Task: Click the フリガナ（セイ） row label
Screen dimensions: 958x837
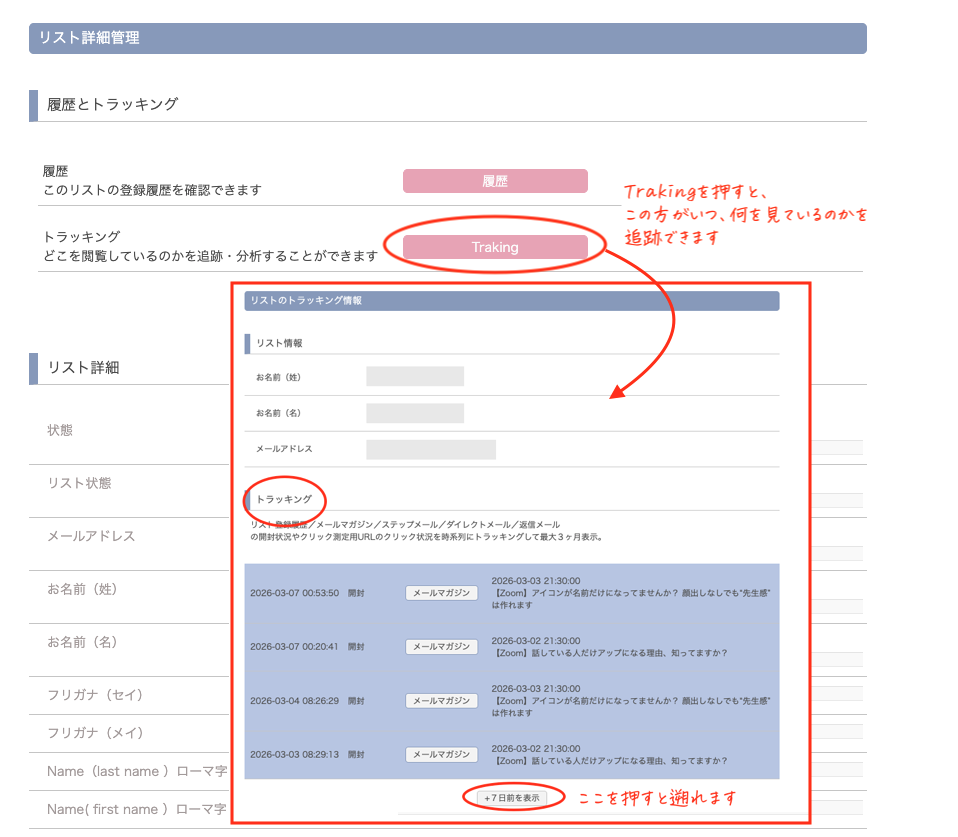Action: pyautogui.click(x=95, y=695)
